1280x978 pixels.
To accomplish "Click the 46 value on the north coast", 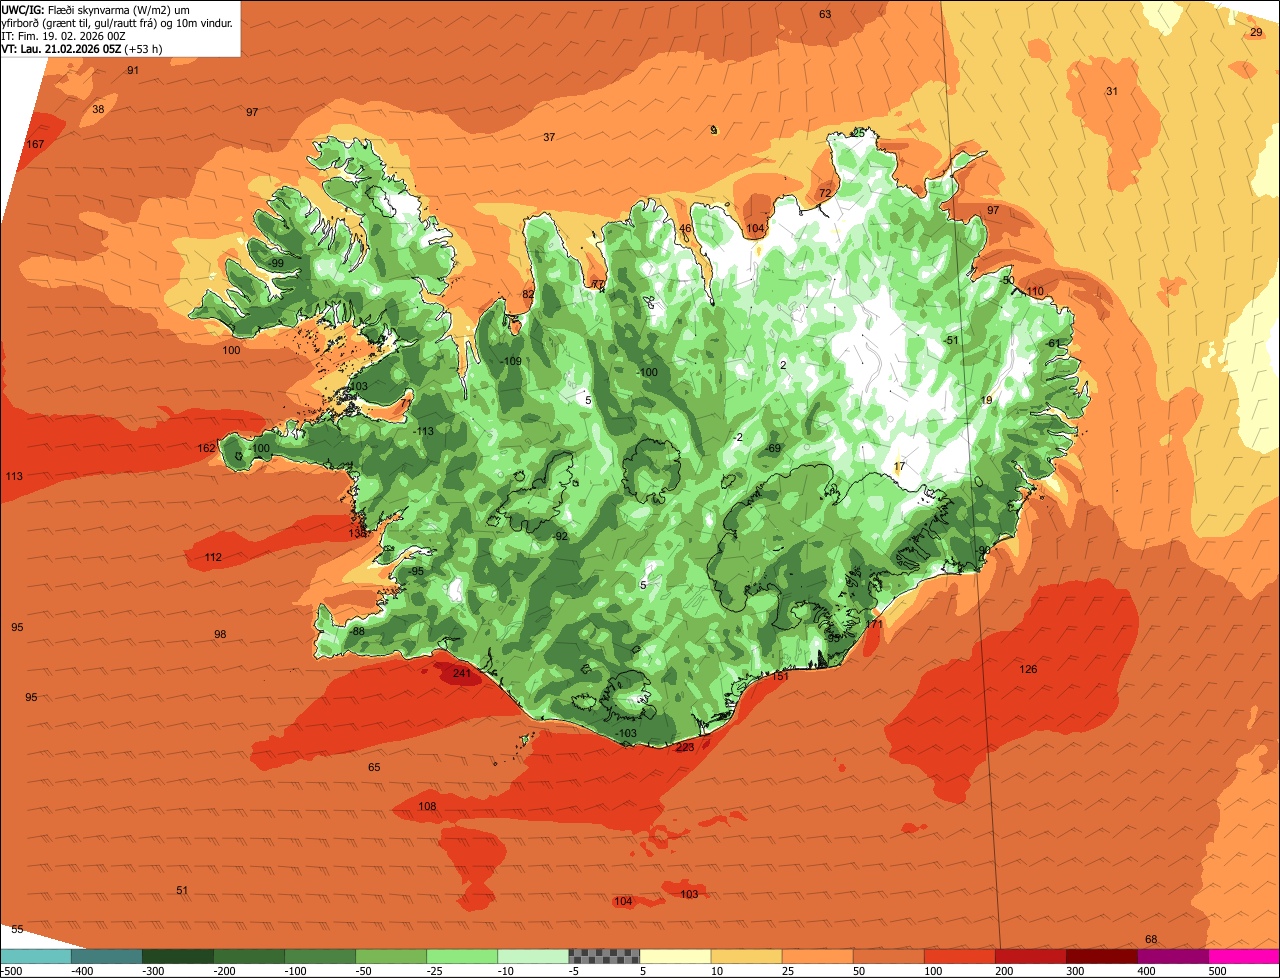I will tap(685, 228).
